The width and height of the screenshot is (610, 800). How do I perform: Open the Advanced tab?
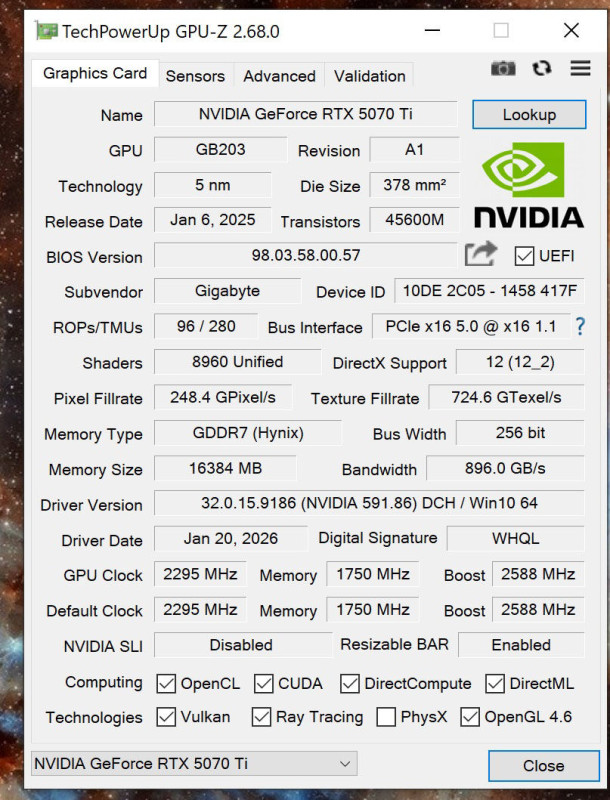[x=279, y=76]
